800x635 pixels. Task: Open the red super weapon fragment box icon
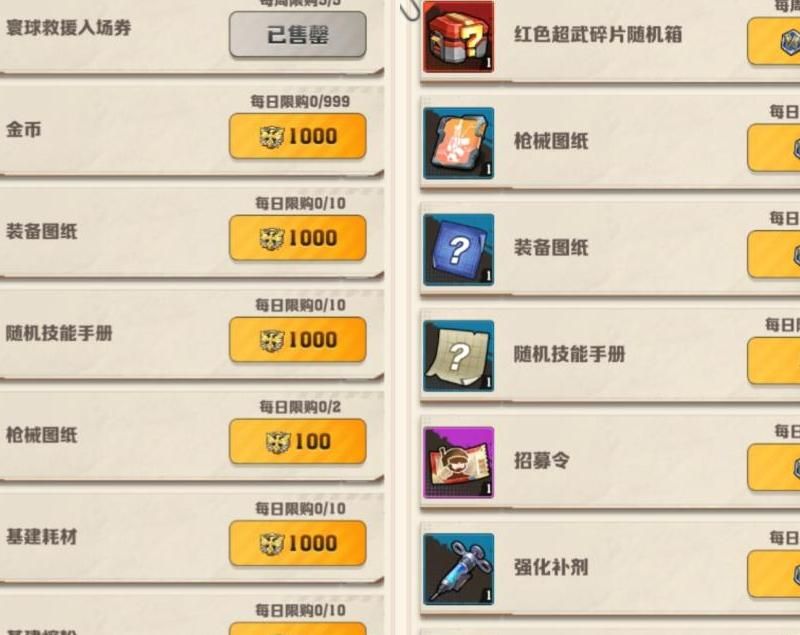point(458,37)
